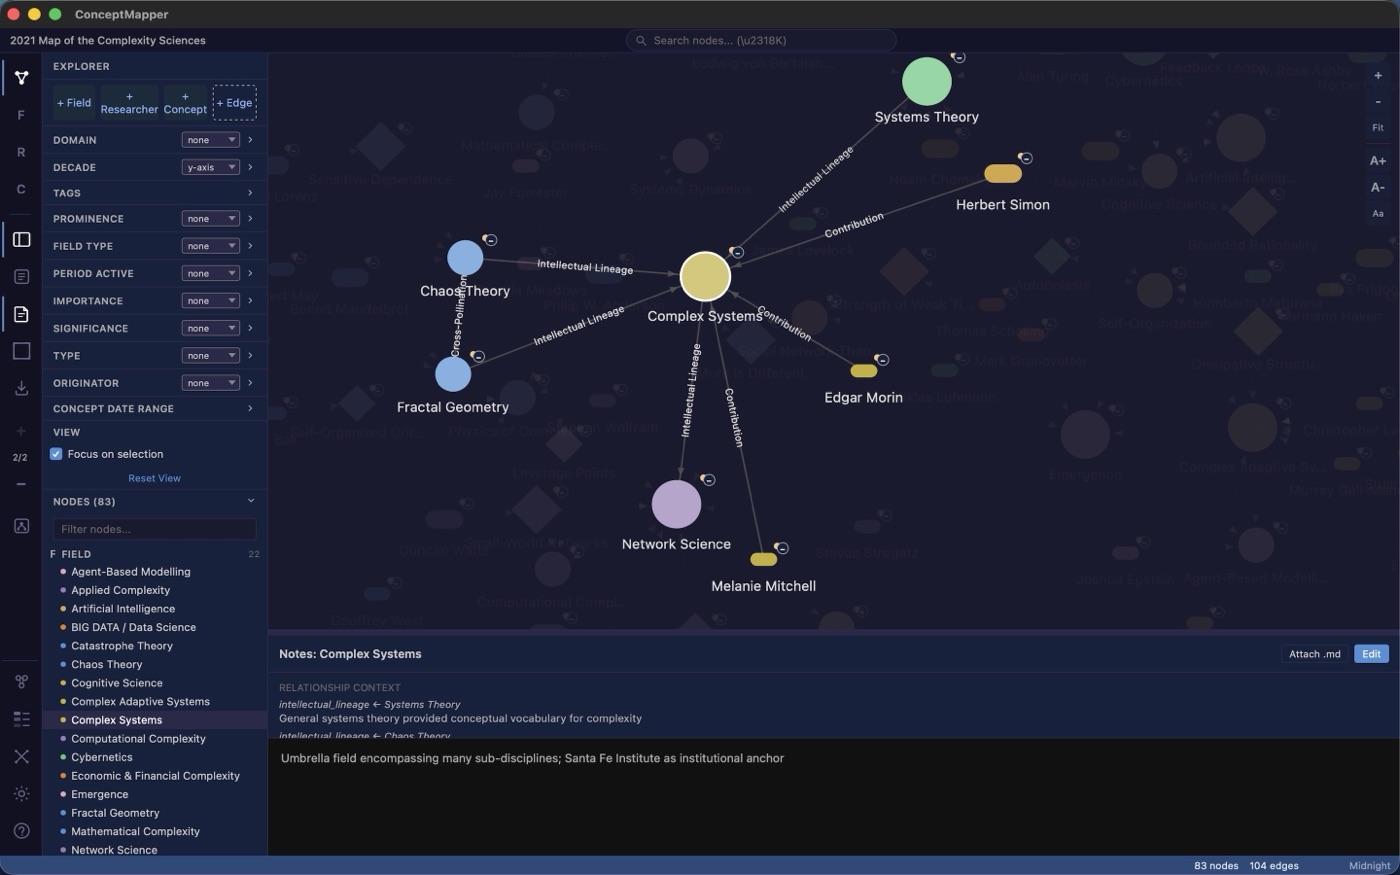Collapse the Complex Systems node toggle
The height and width of the screenshot is (875, 1400).
tap(736, 253)
